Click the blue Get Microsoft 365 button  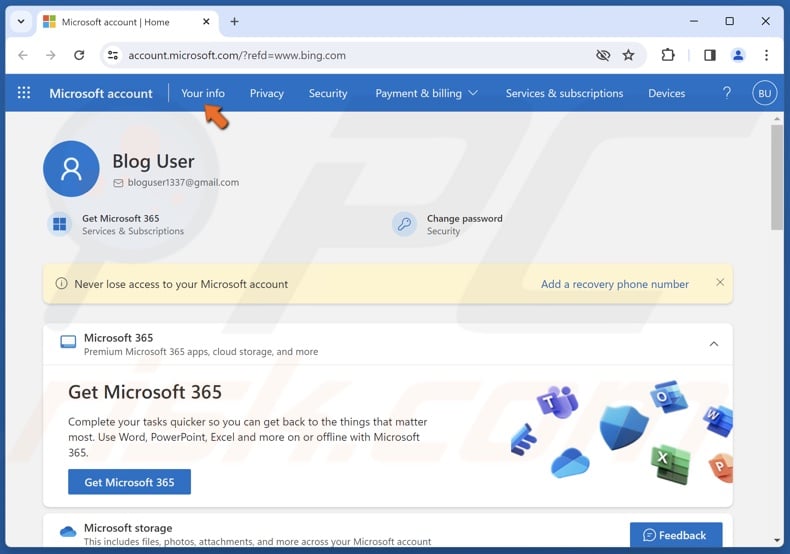click(x=129, y=482)
